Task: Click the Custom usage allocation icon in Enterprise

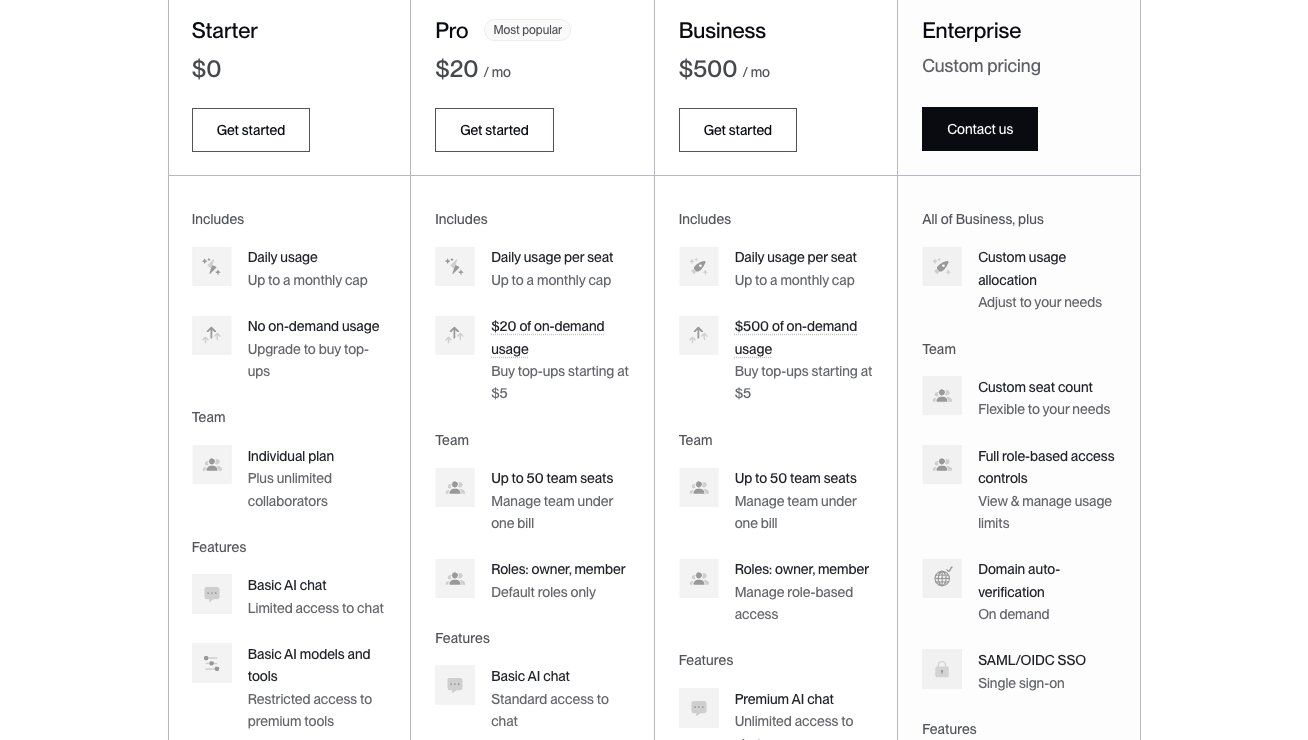Action: click(942, 266)
